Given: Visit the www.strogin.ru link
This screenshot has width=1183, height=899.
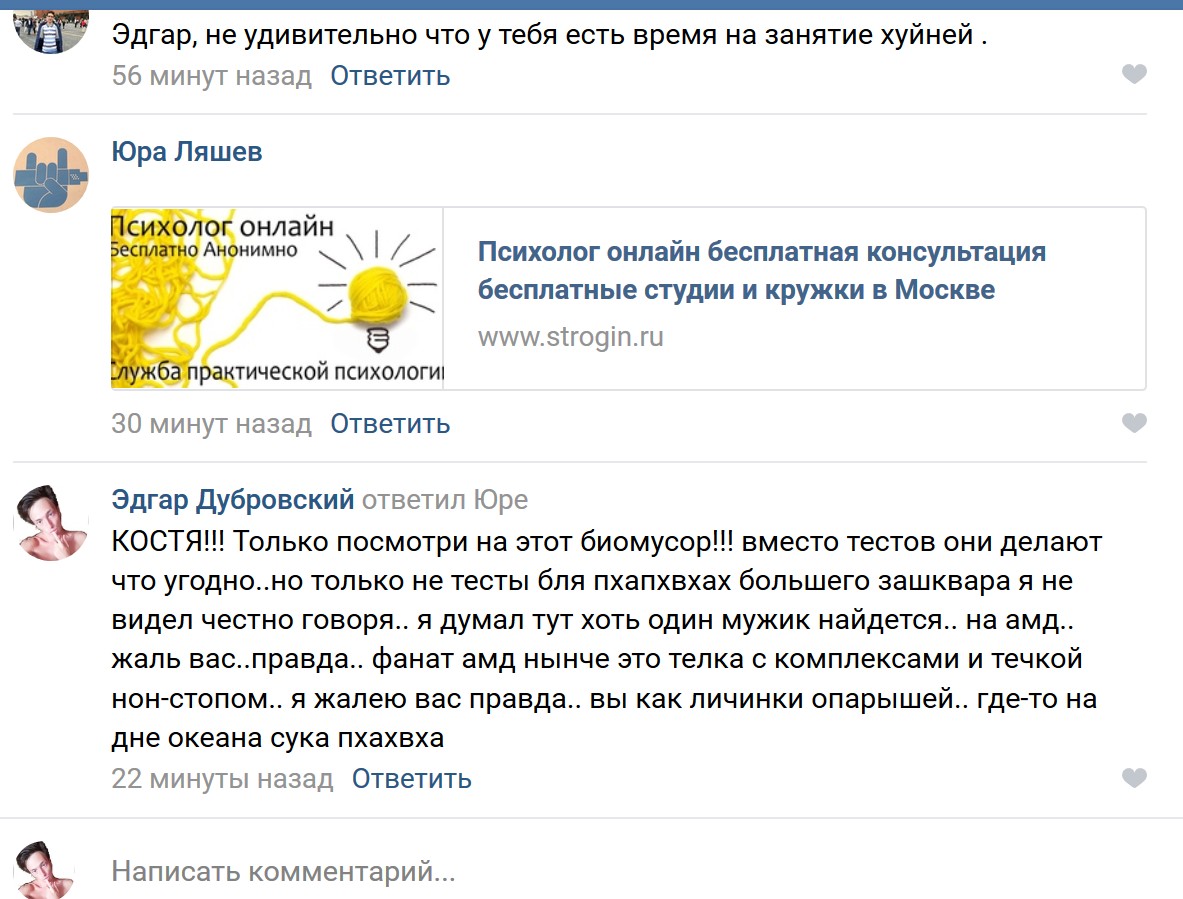Looking at the screenshot, I should [570, 337].
